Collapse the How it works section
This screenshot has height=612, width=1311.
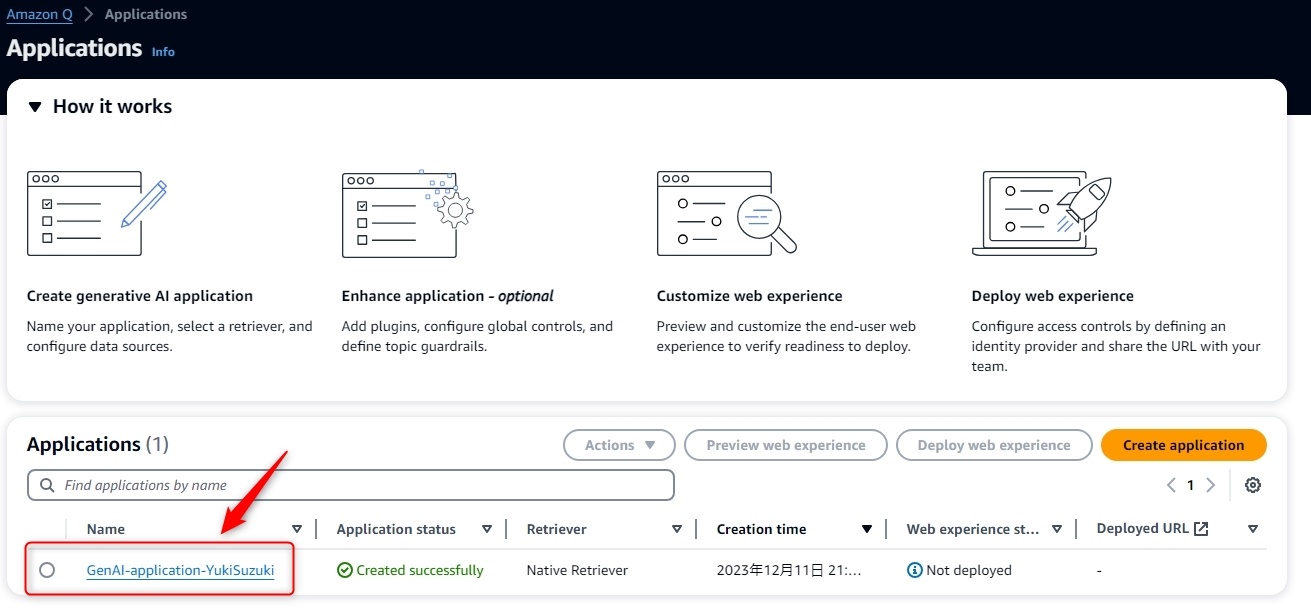click(35, 107)
